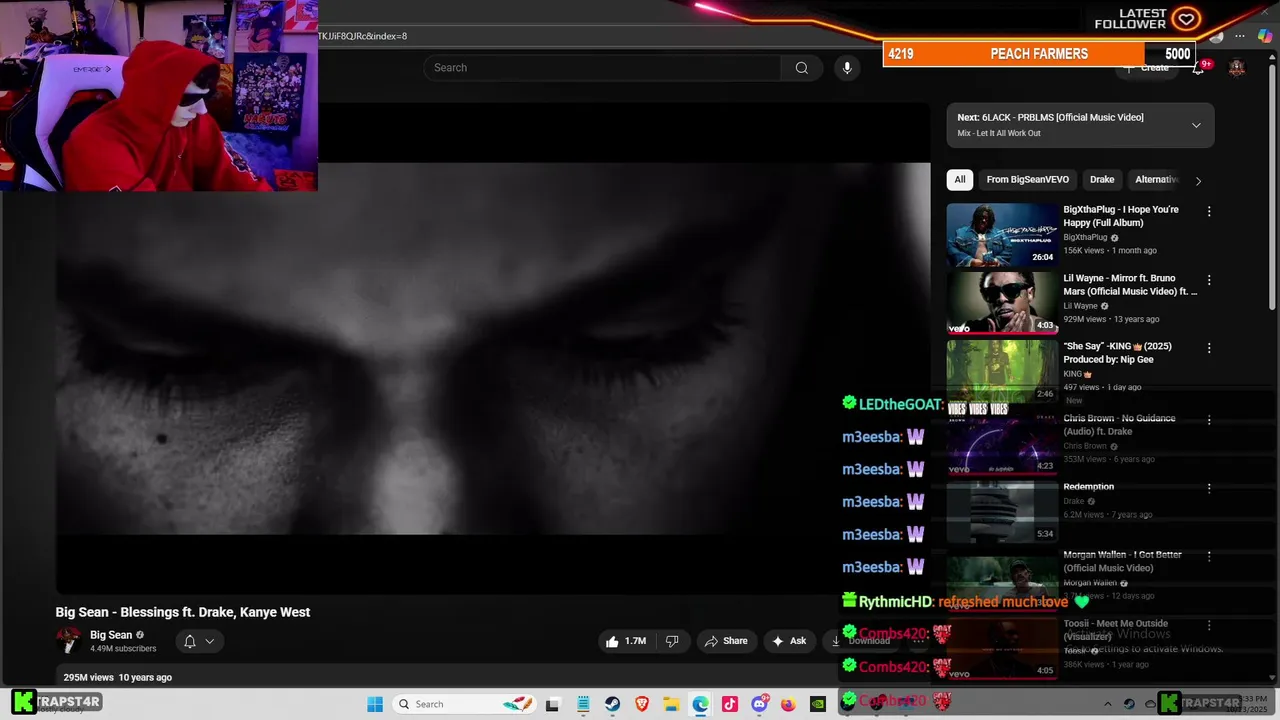
Task: Download the Blessings video
Action: tap(860, 641)
